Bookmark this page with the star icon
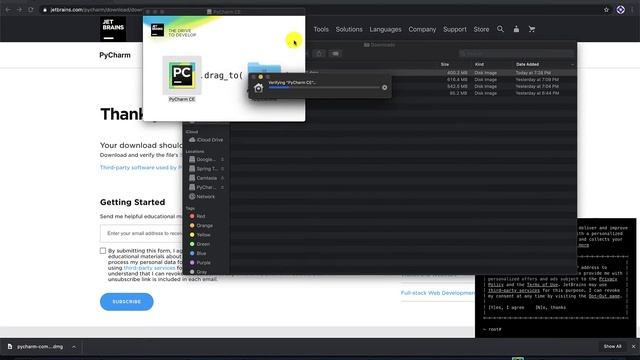The height and width of the screenshot is (360, 640). (607, 10)
